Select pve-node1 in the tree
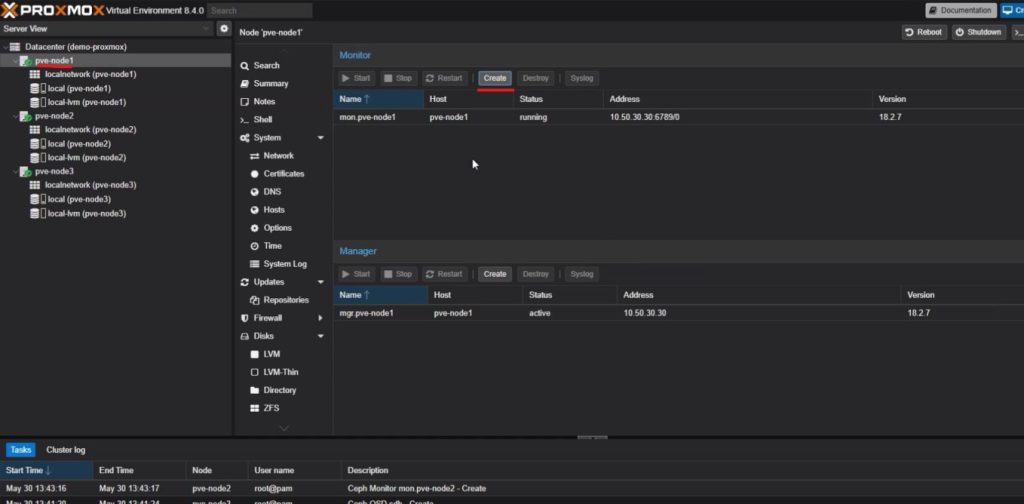1024x504 pixels. click(54, 61)
